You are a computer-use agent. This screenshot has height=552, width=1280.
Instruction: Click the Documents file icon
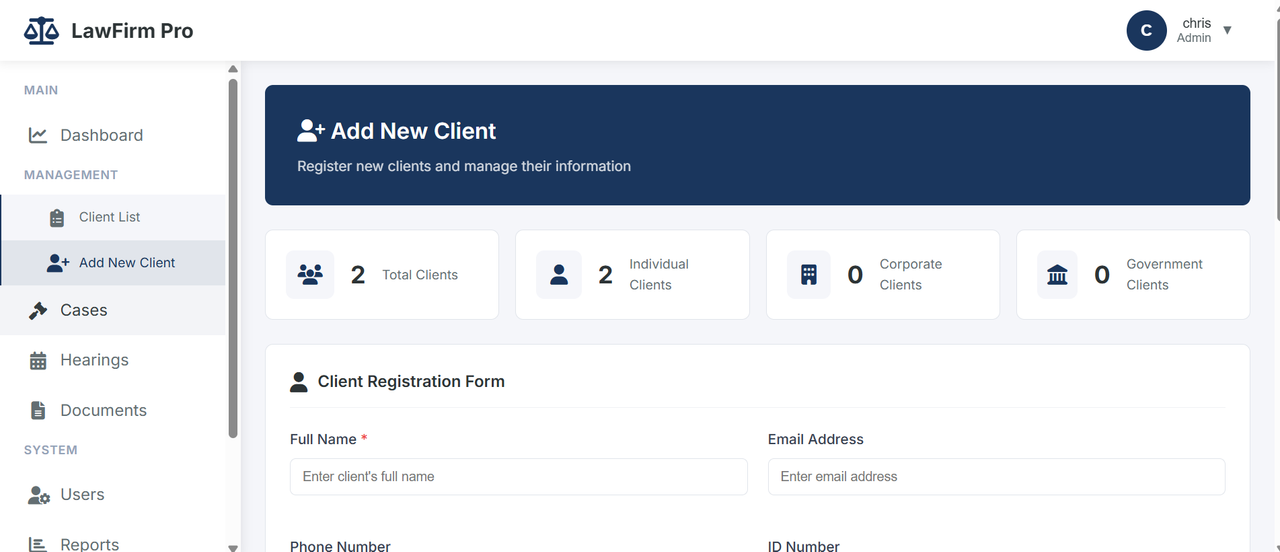pos(38,410)
